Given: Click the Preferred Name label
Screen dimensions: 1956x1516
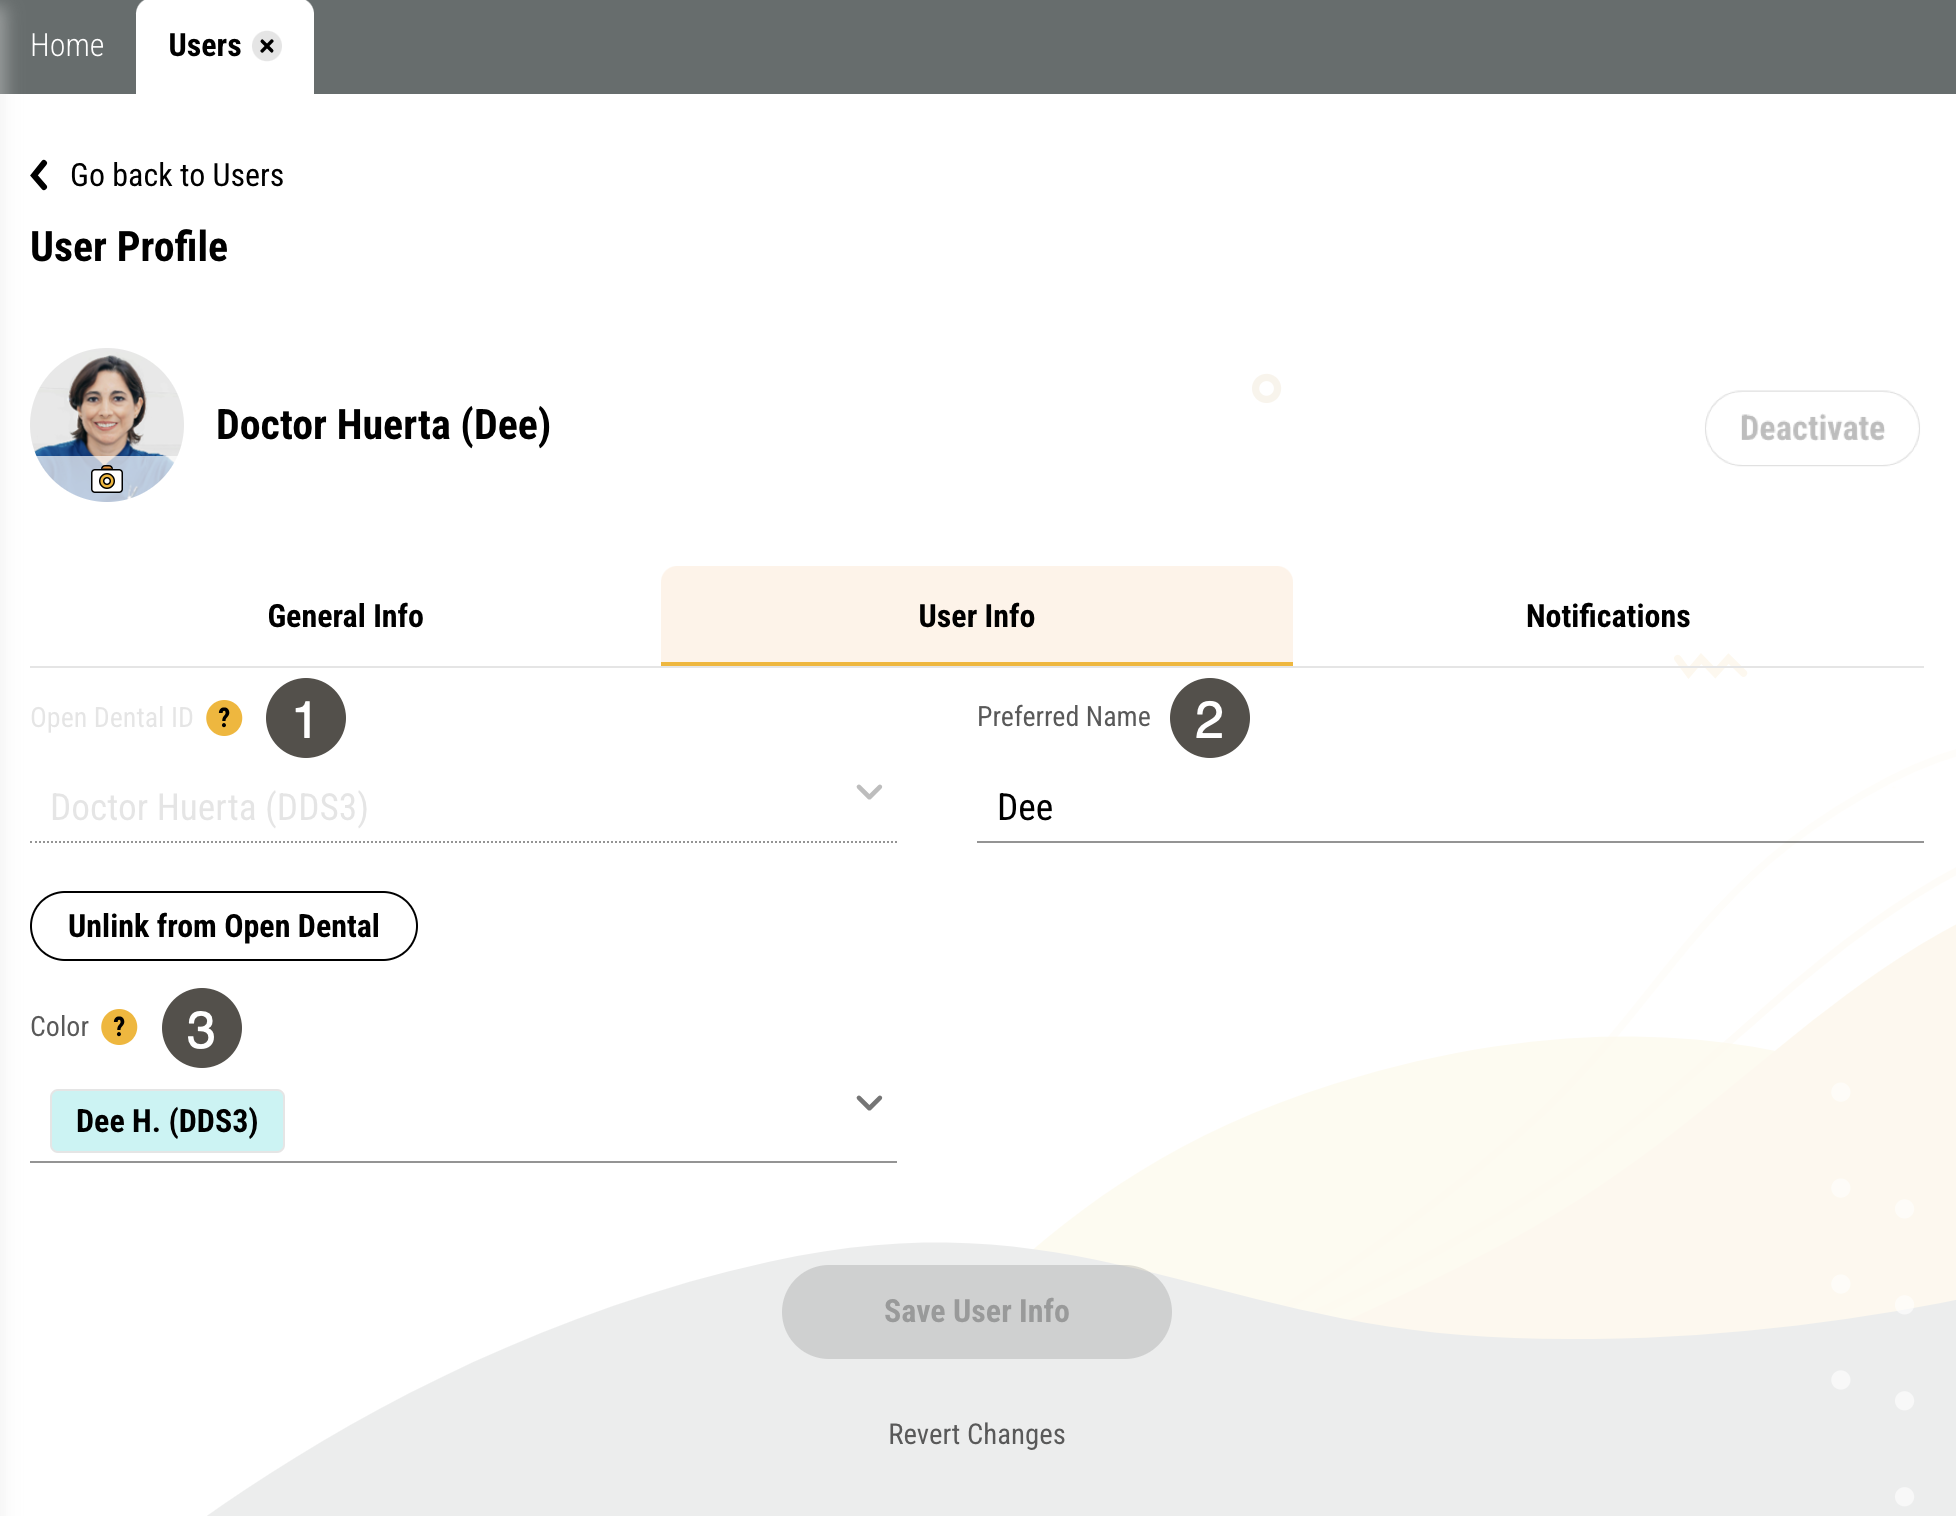Looking at the screenshot, I should (x=1063, y=717).
